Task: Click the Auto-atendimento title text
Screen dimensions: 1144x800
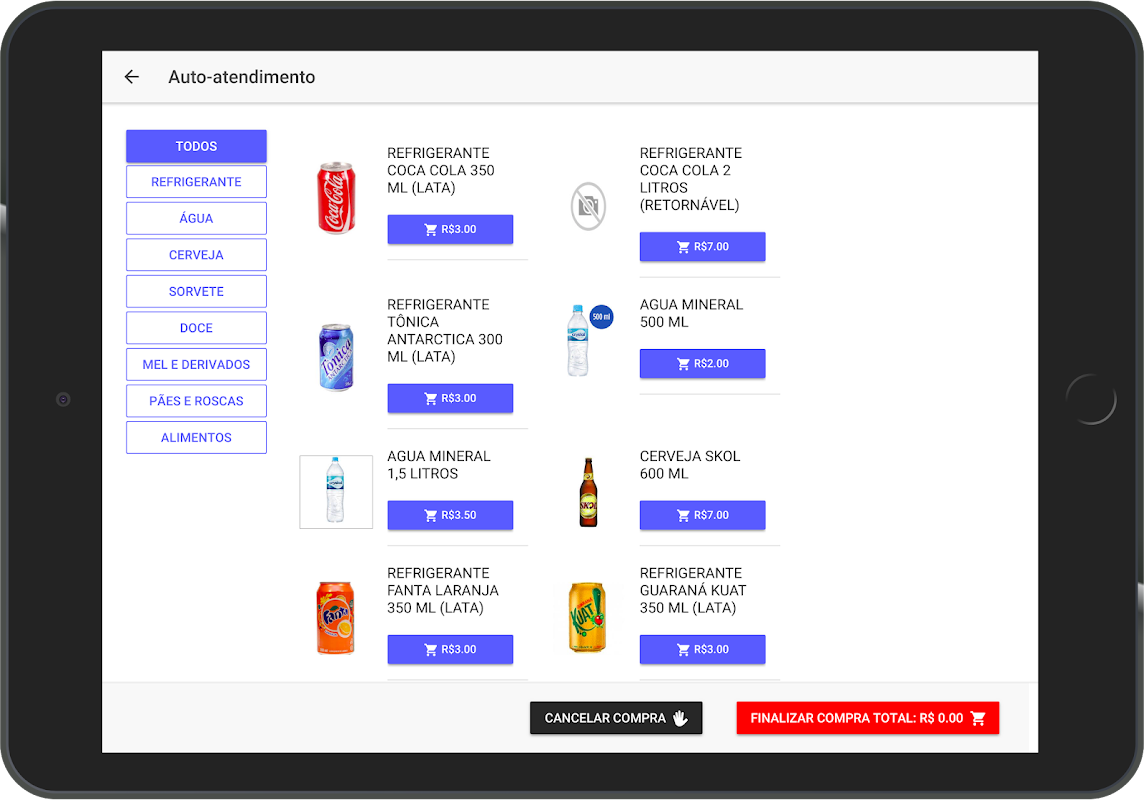Action: click(x=241, y=77)
